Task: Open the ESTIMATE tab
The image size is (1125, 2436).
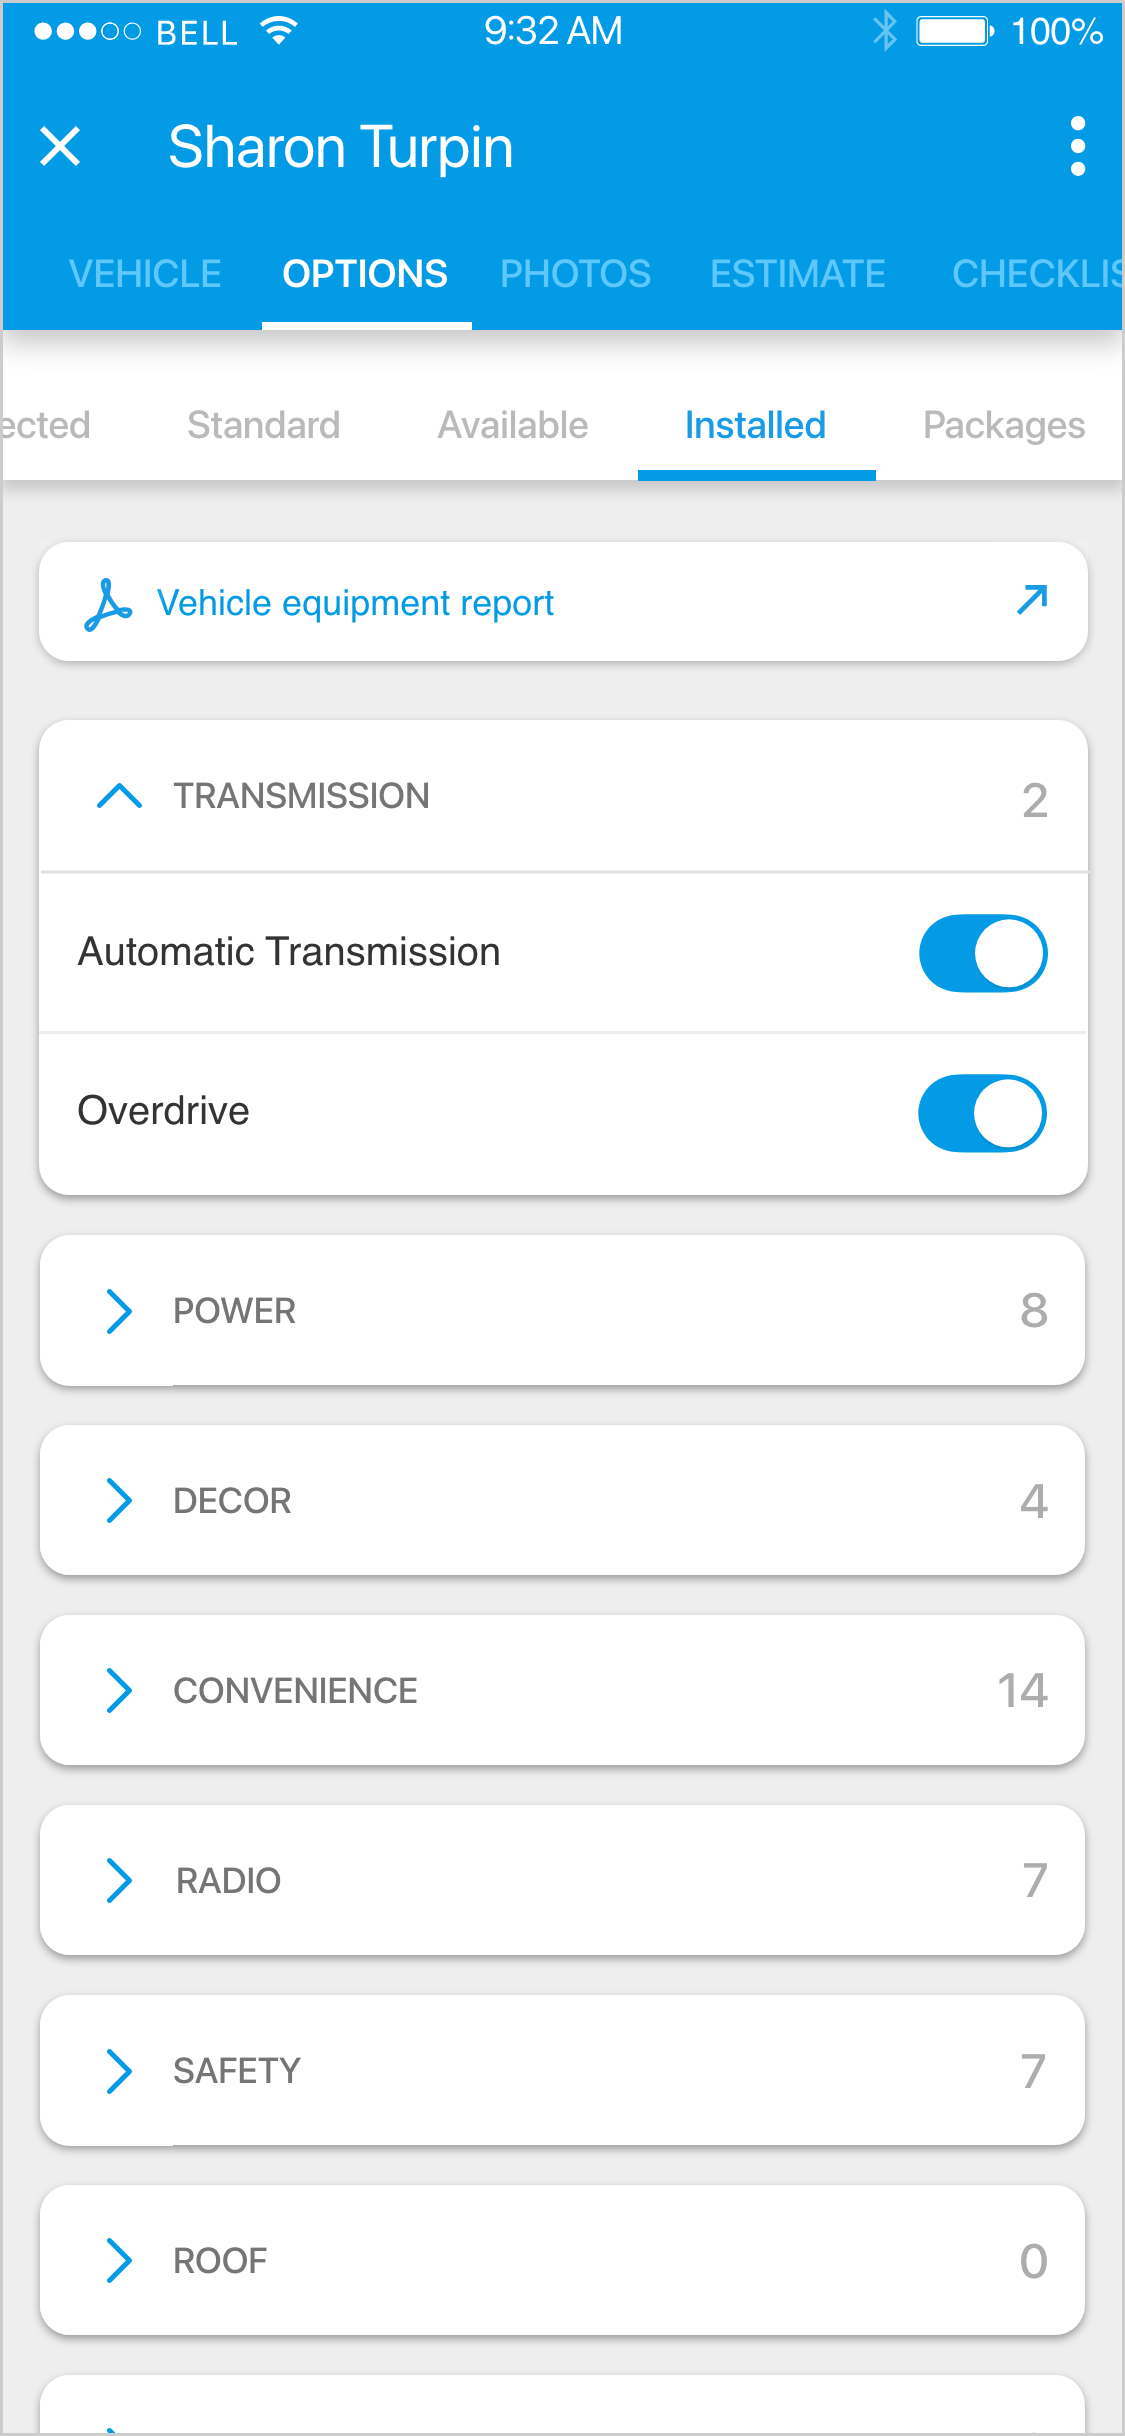Action: (x=797, y=274)
